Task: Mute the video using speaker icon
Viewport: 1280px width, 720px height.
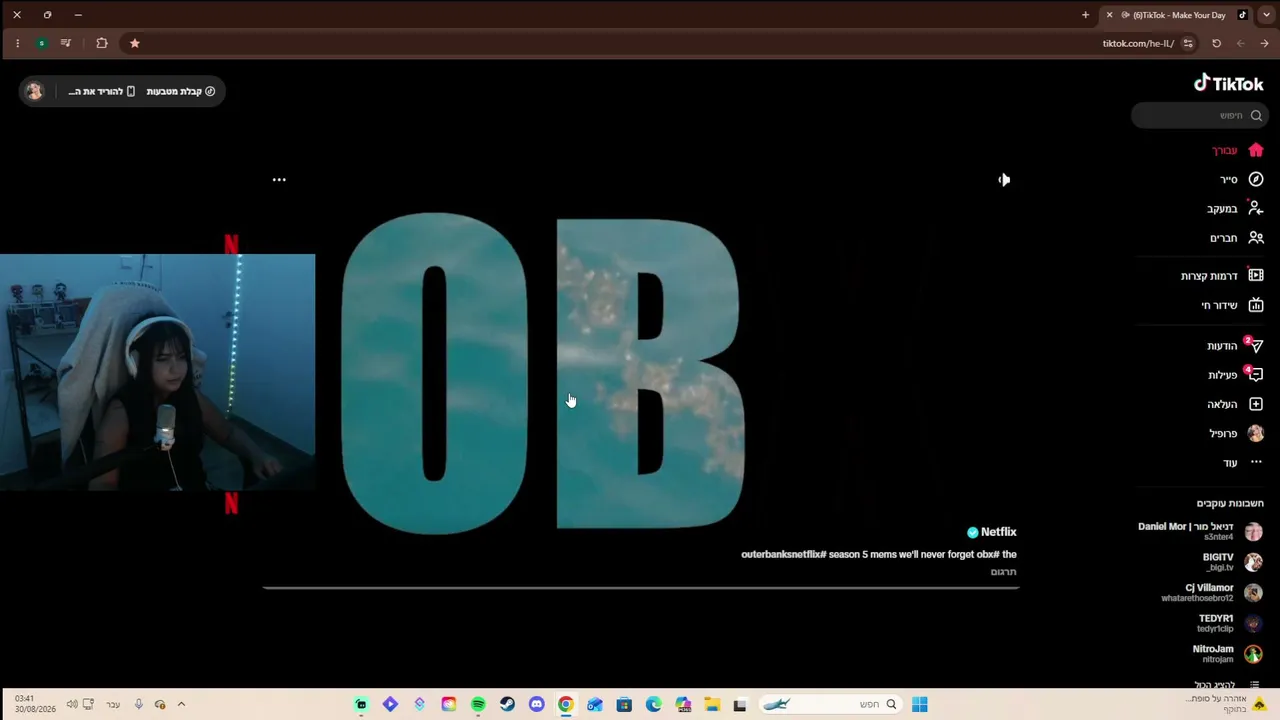Action: [1004, 180]
